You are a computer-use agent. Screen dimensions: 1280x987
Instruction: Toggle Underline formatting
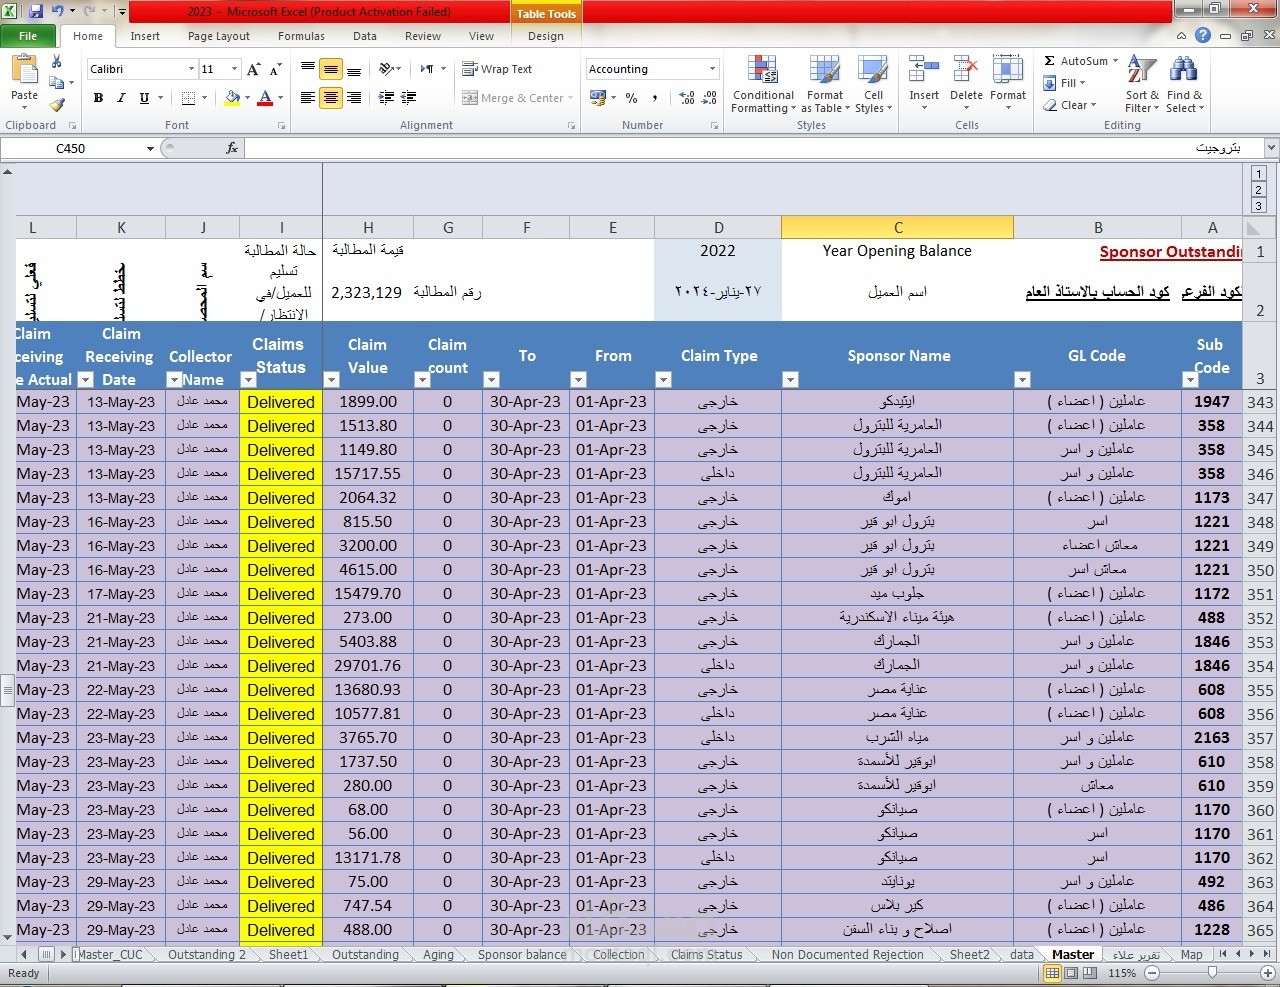click(144, 98)
